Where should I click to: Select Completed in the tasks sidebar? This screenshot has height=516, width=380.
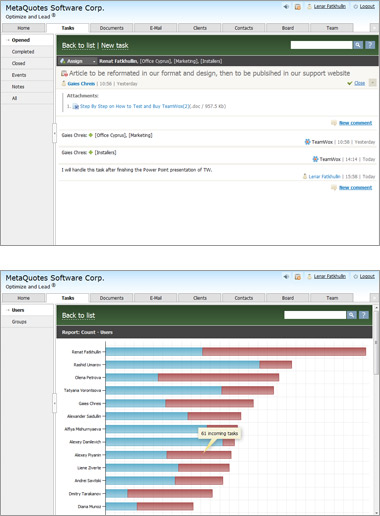(23, 52)
